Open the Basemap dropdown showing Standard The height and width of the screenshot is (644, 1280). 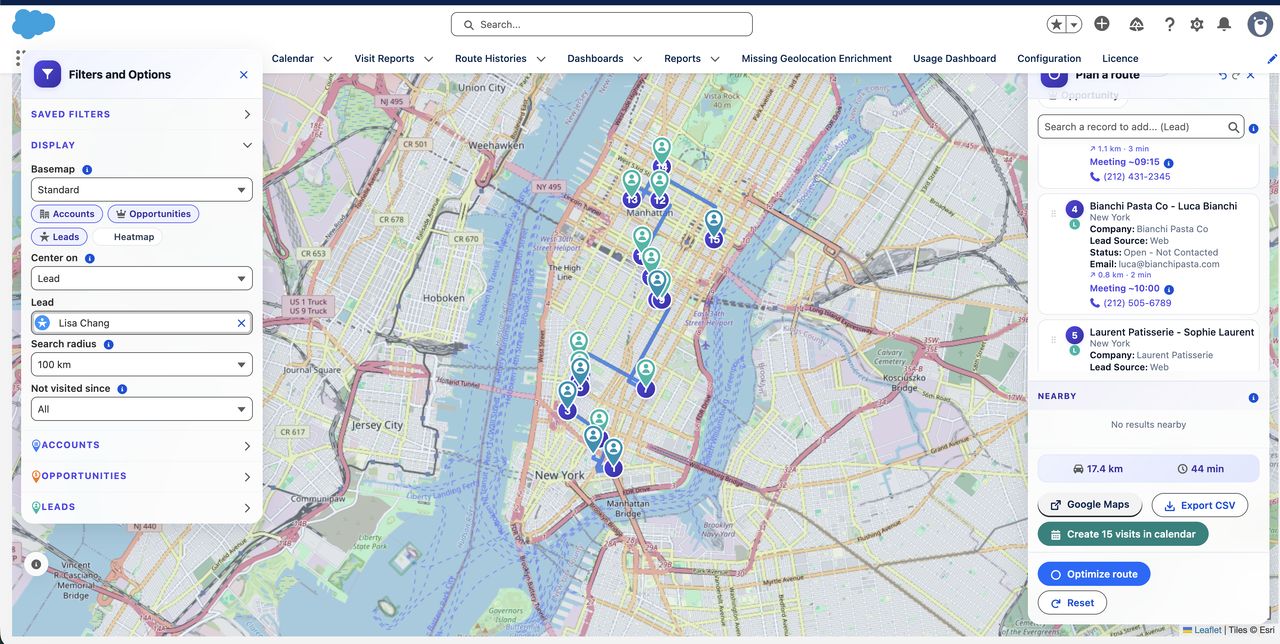[141, 189]
